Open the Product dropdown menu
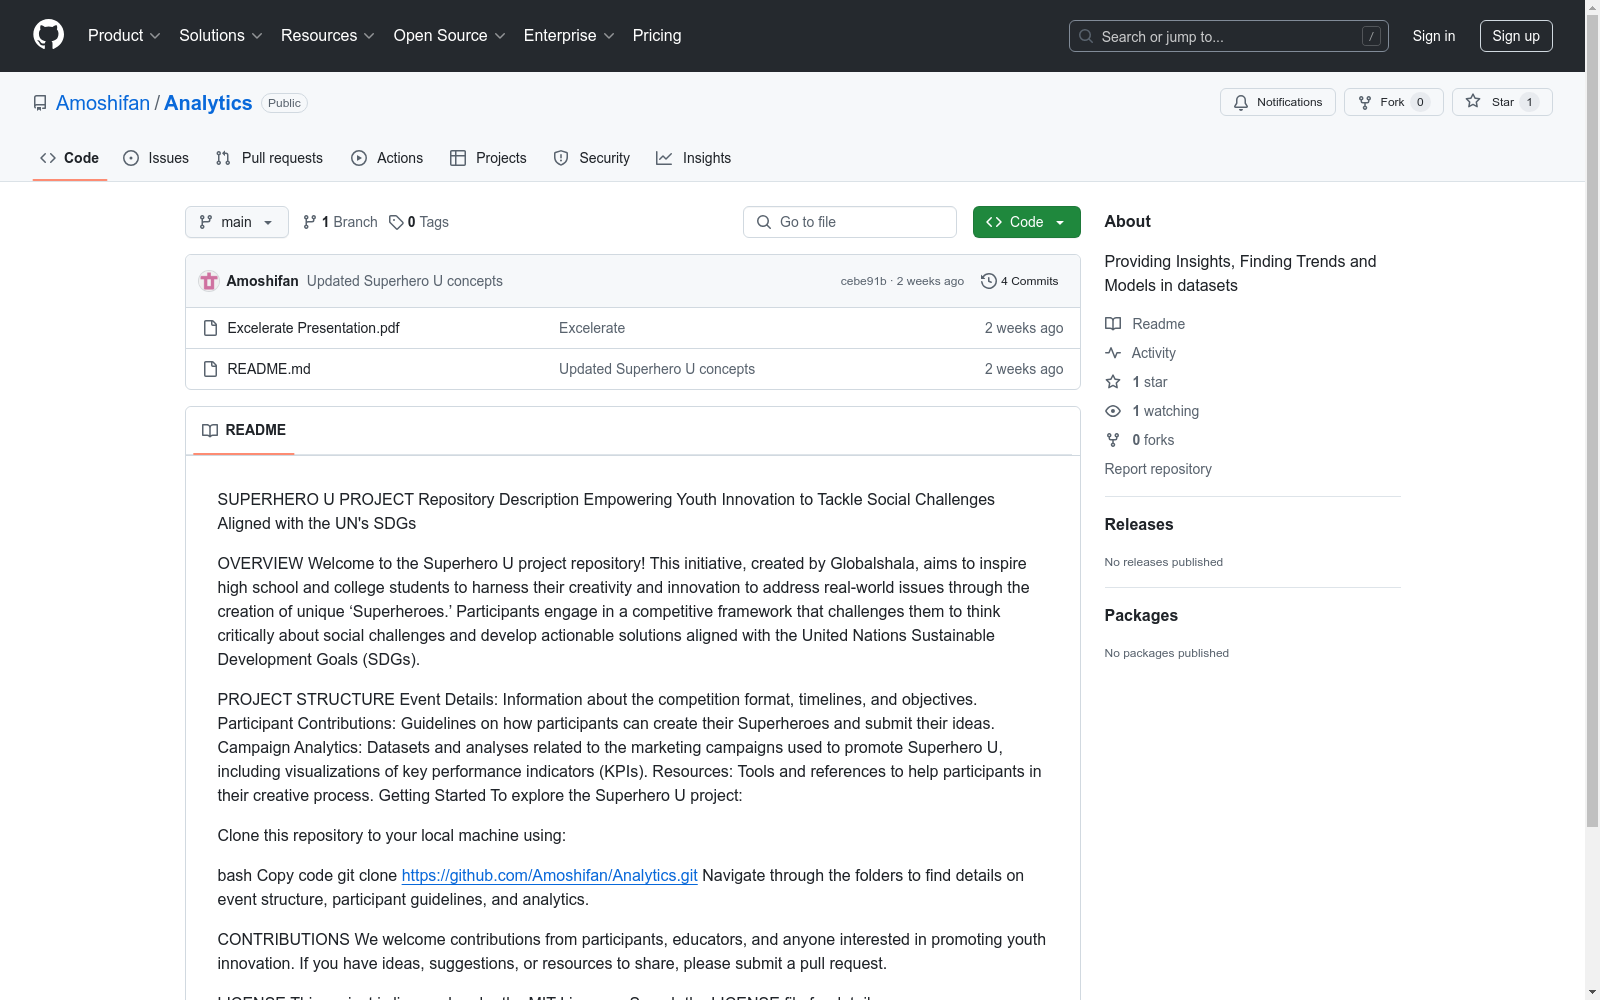The height and width of the screenshot is (1000, 1600). tap(124, 36)
